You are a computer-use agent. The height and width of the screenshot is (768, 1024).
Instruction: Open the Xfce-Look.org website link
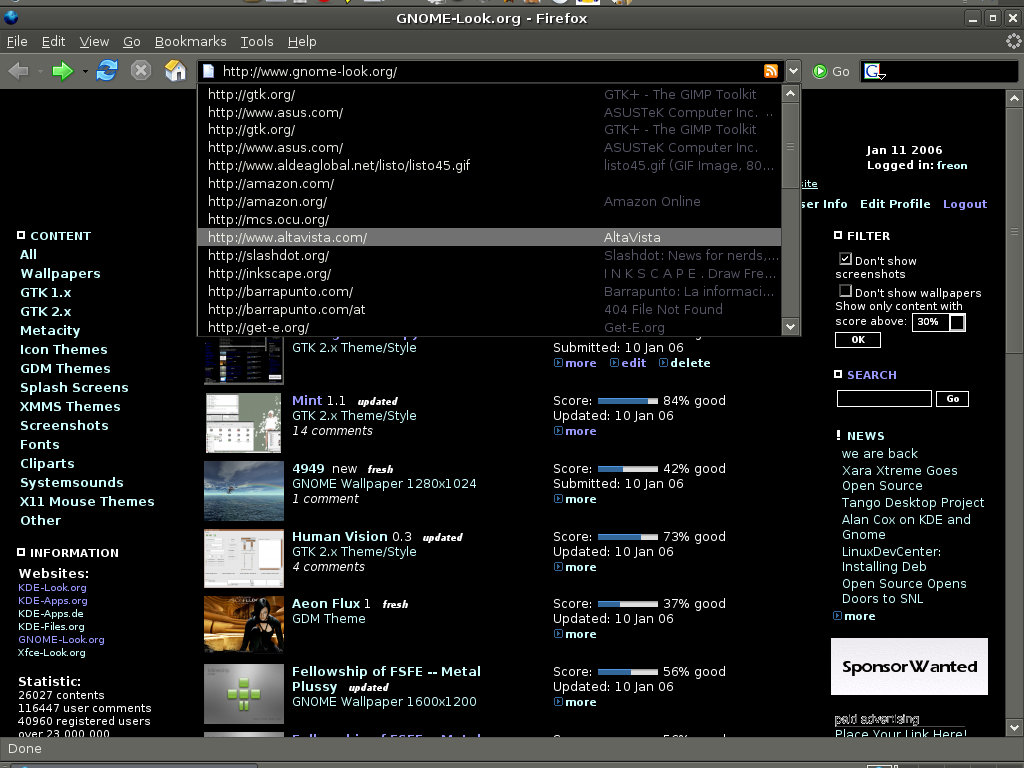point(52,652)
